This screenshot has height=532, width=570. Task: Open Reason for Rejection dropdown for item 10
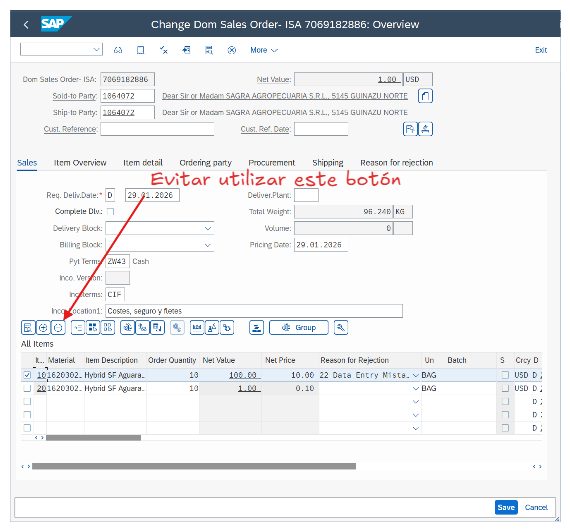pyautogui.click(x=416, y=375)
